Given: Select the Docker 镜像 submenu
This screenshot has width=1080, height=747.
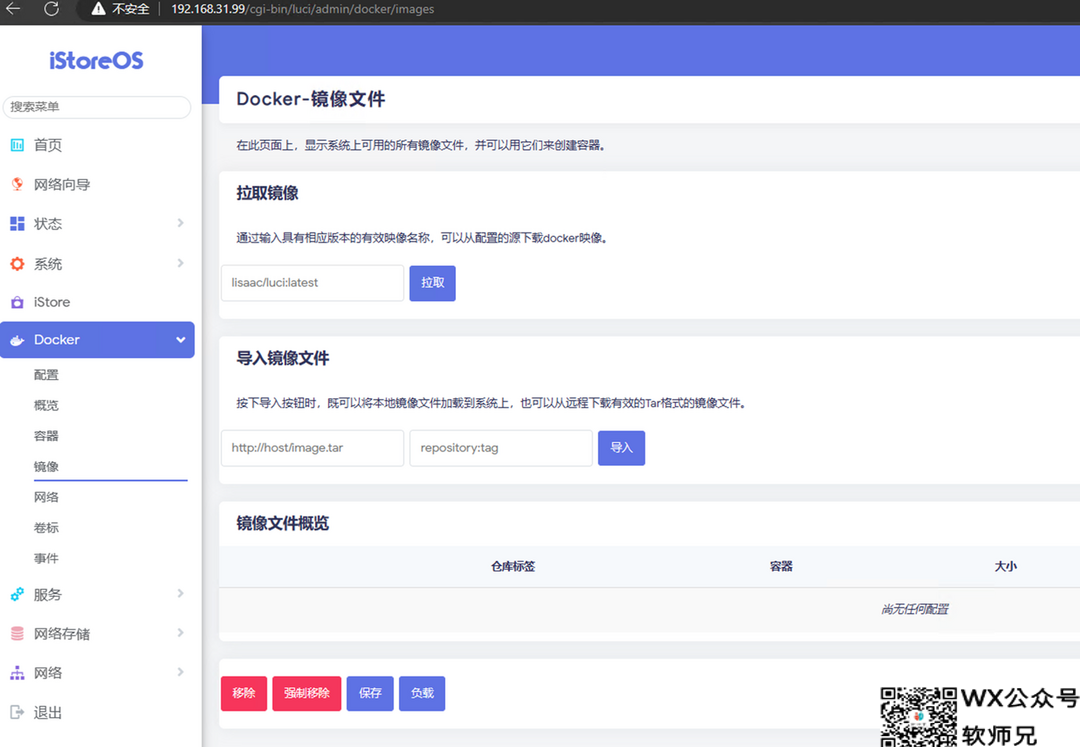Looking at the screenshot, I should pyautogui.click(x=46, y=467).
